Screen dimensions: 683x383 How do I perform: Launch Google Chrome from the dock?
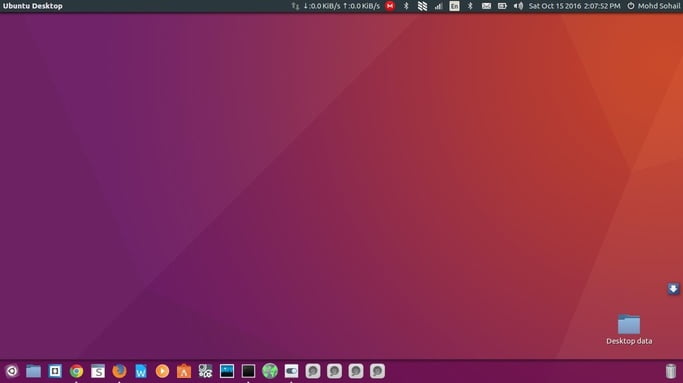(76, 371)
